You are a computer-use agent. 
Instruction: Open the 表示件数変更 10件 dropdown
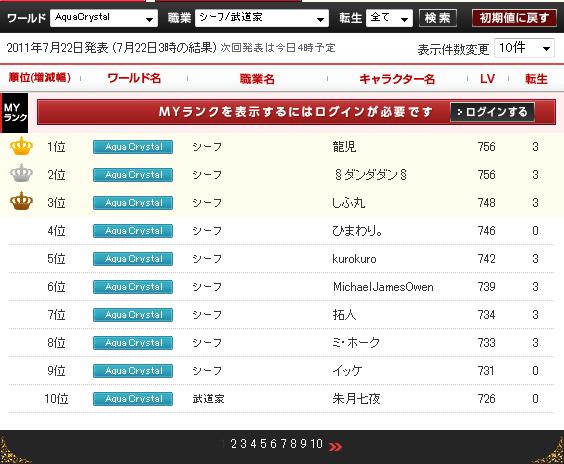pos(524,48)
